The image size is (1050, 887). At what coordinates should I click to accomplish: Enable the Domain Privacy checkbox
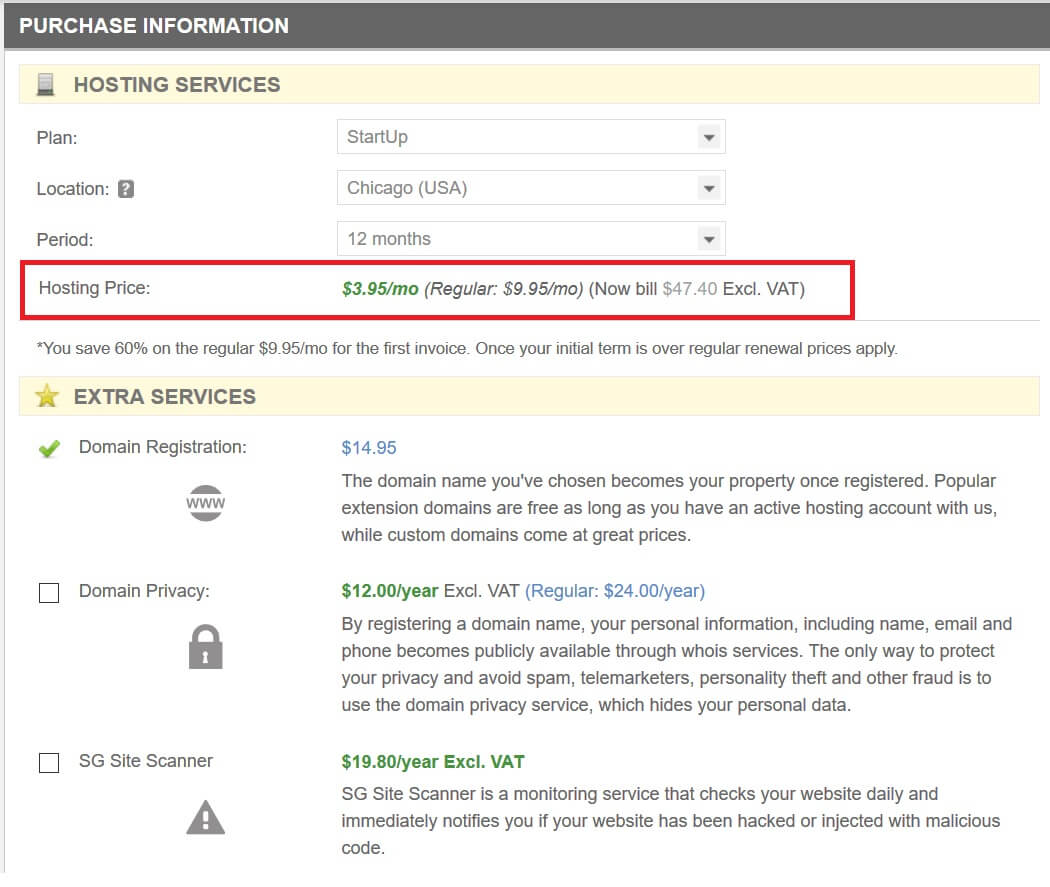click(x=49, y=592)
